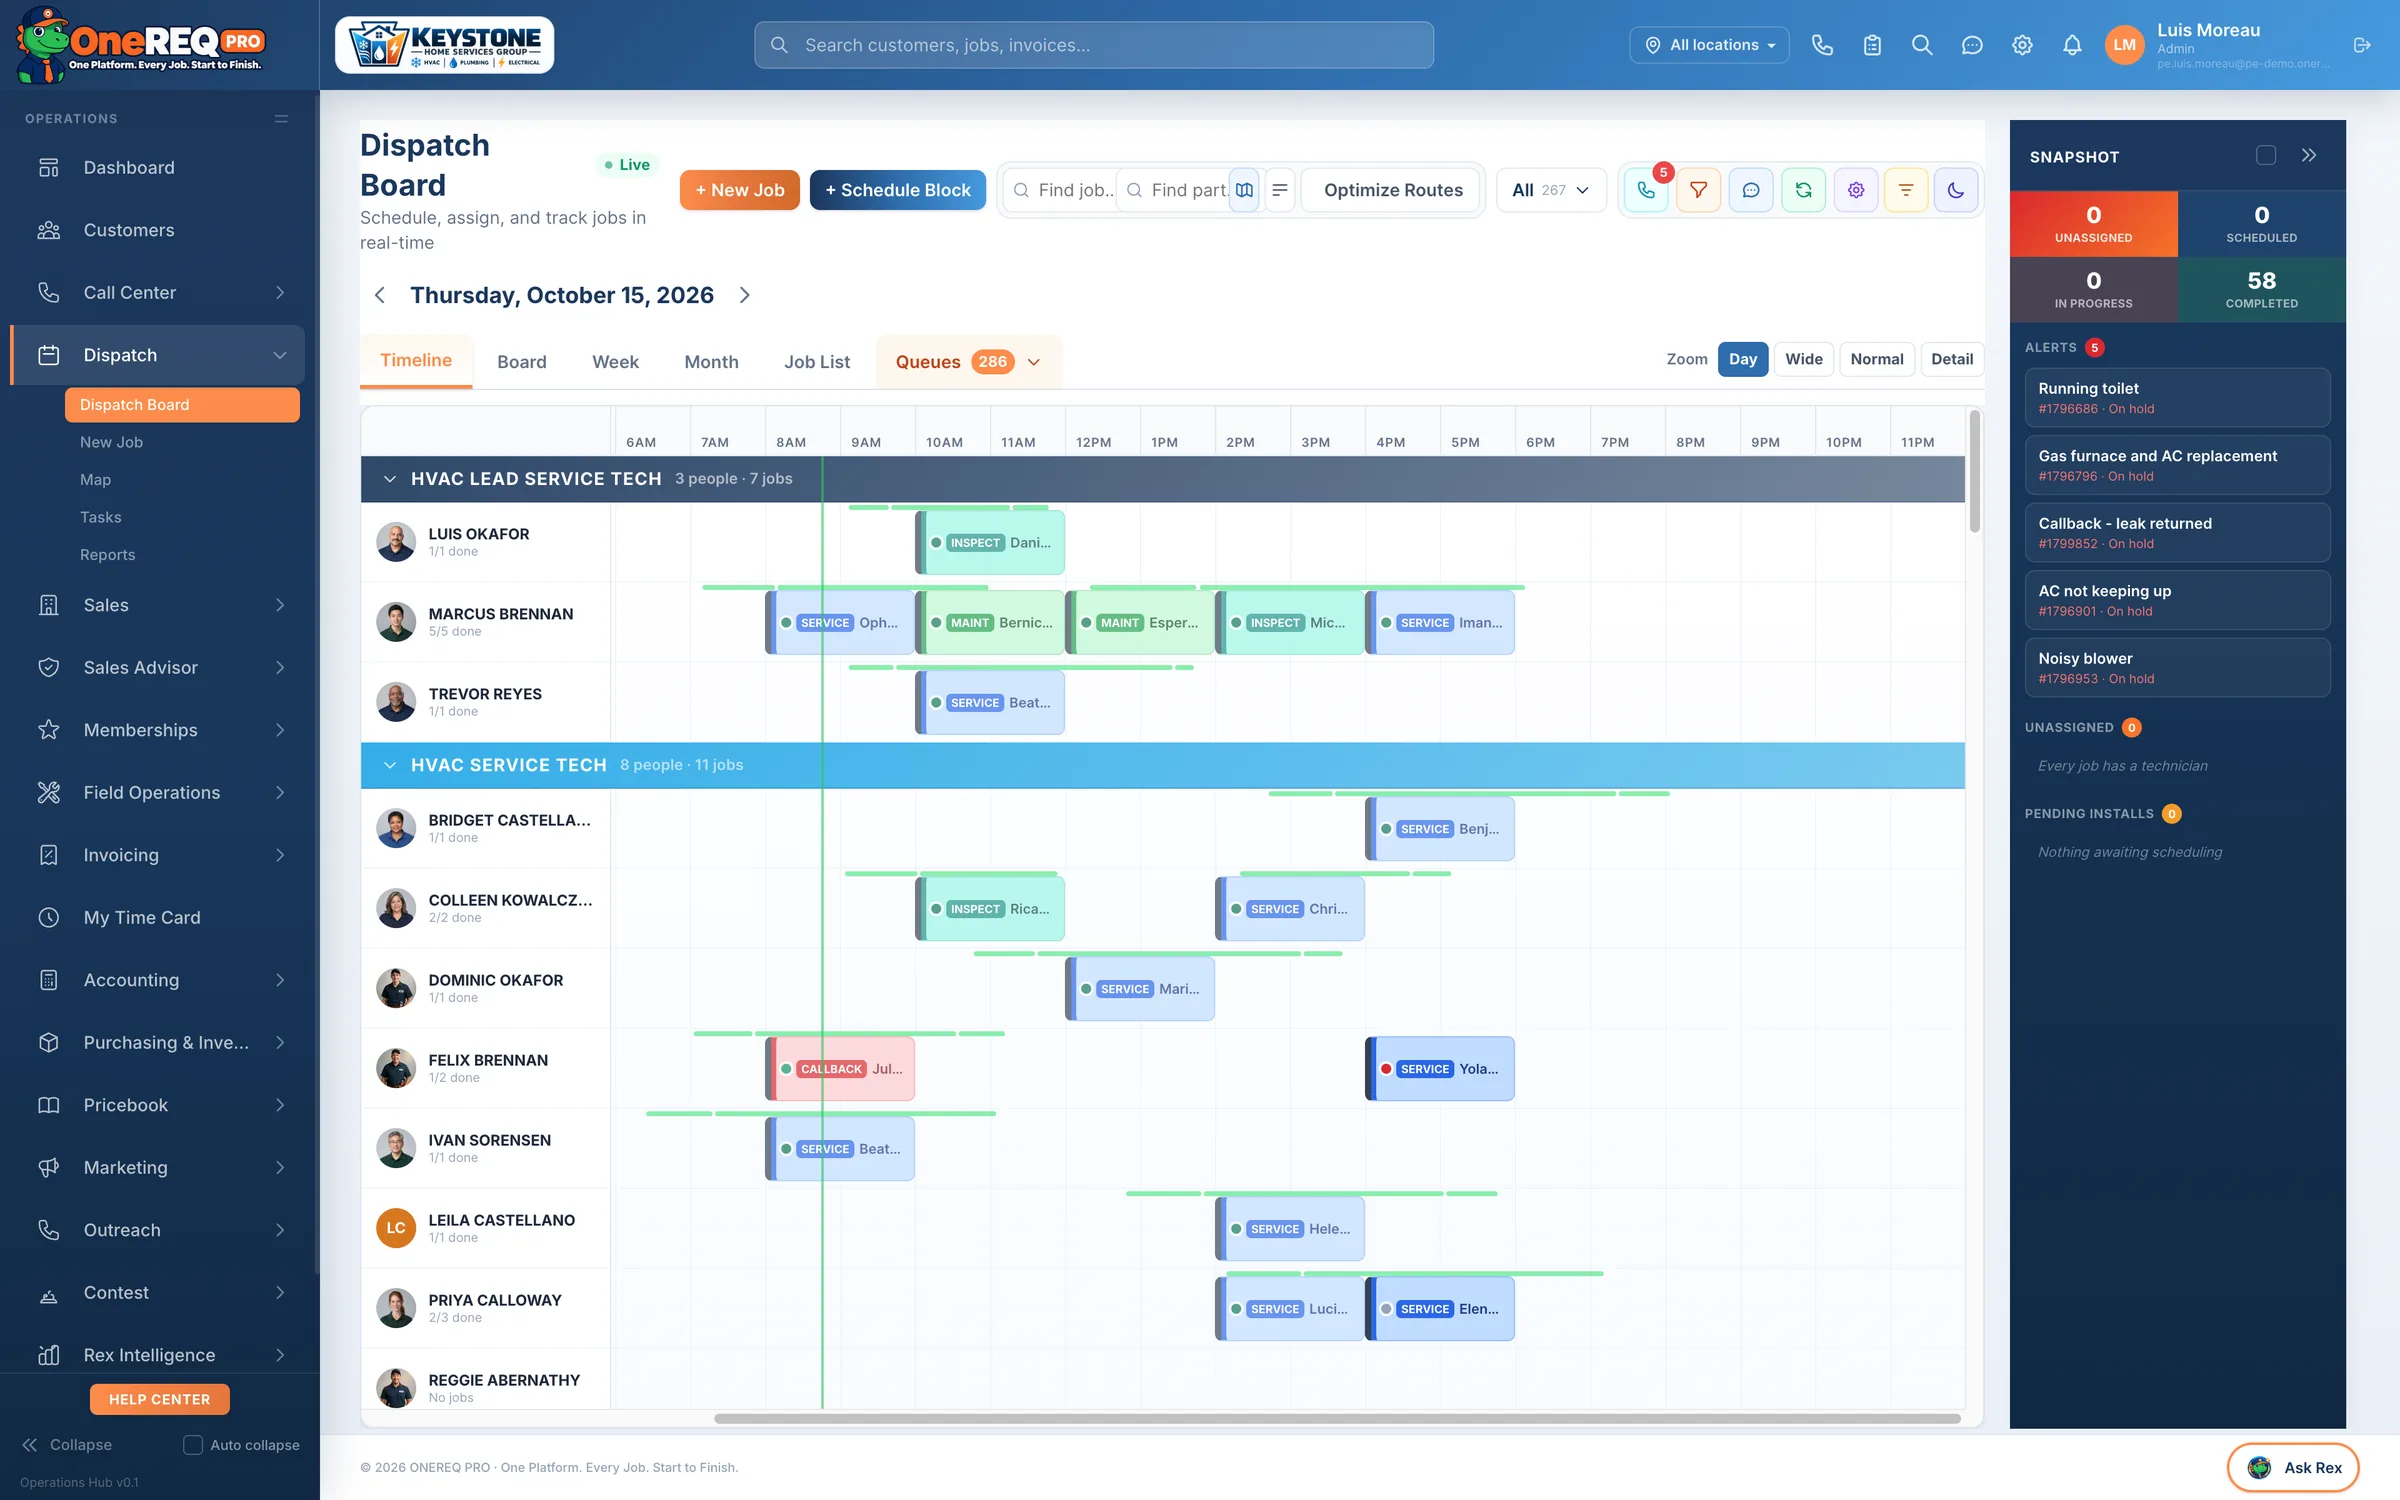Image resolution: width=2400 pixels, height=1500 pixels.
Task: Click the map view icon beside Find part
Action: click(1244, 190)
